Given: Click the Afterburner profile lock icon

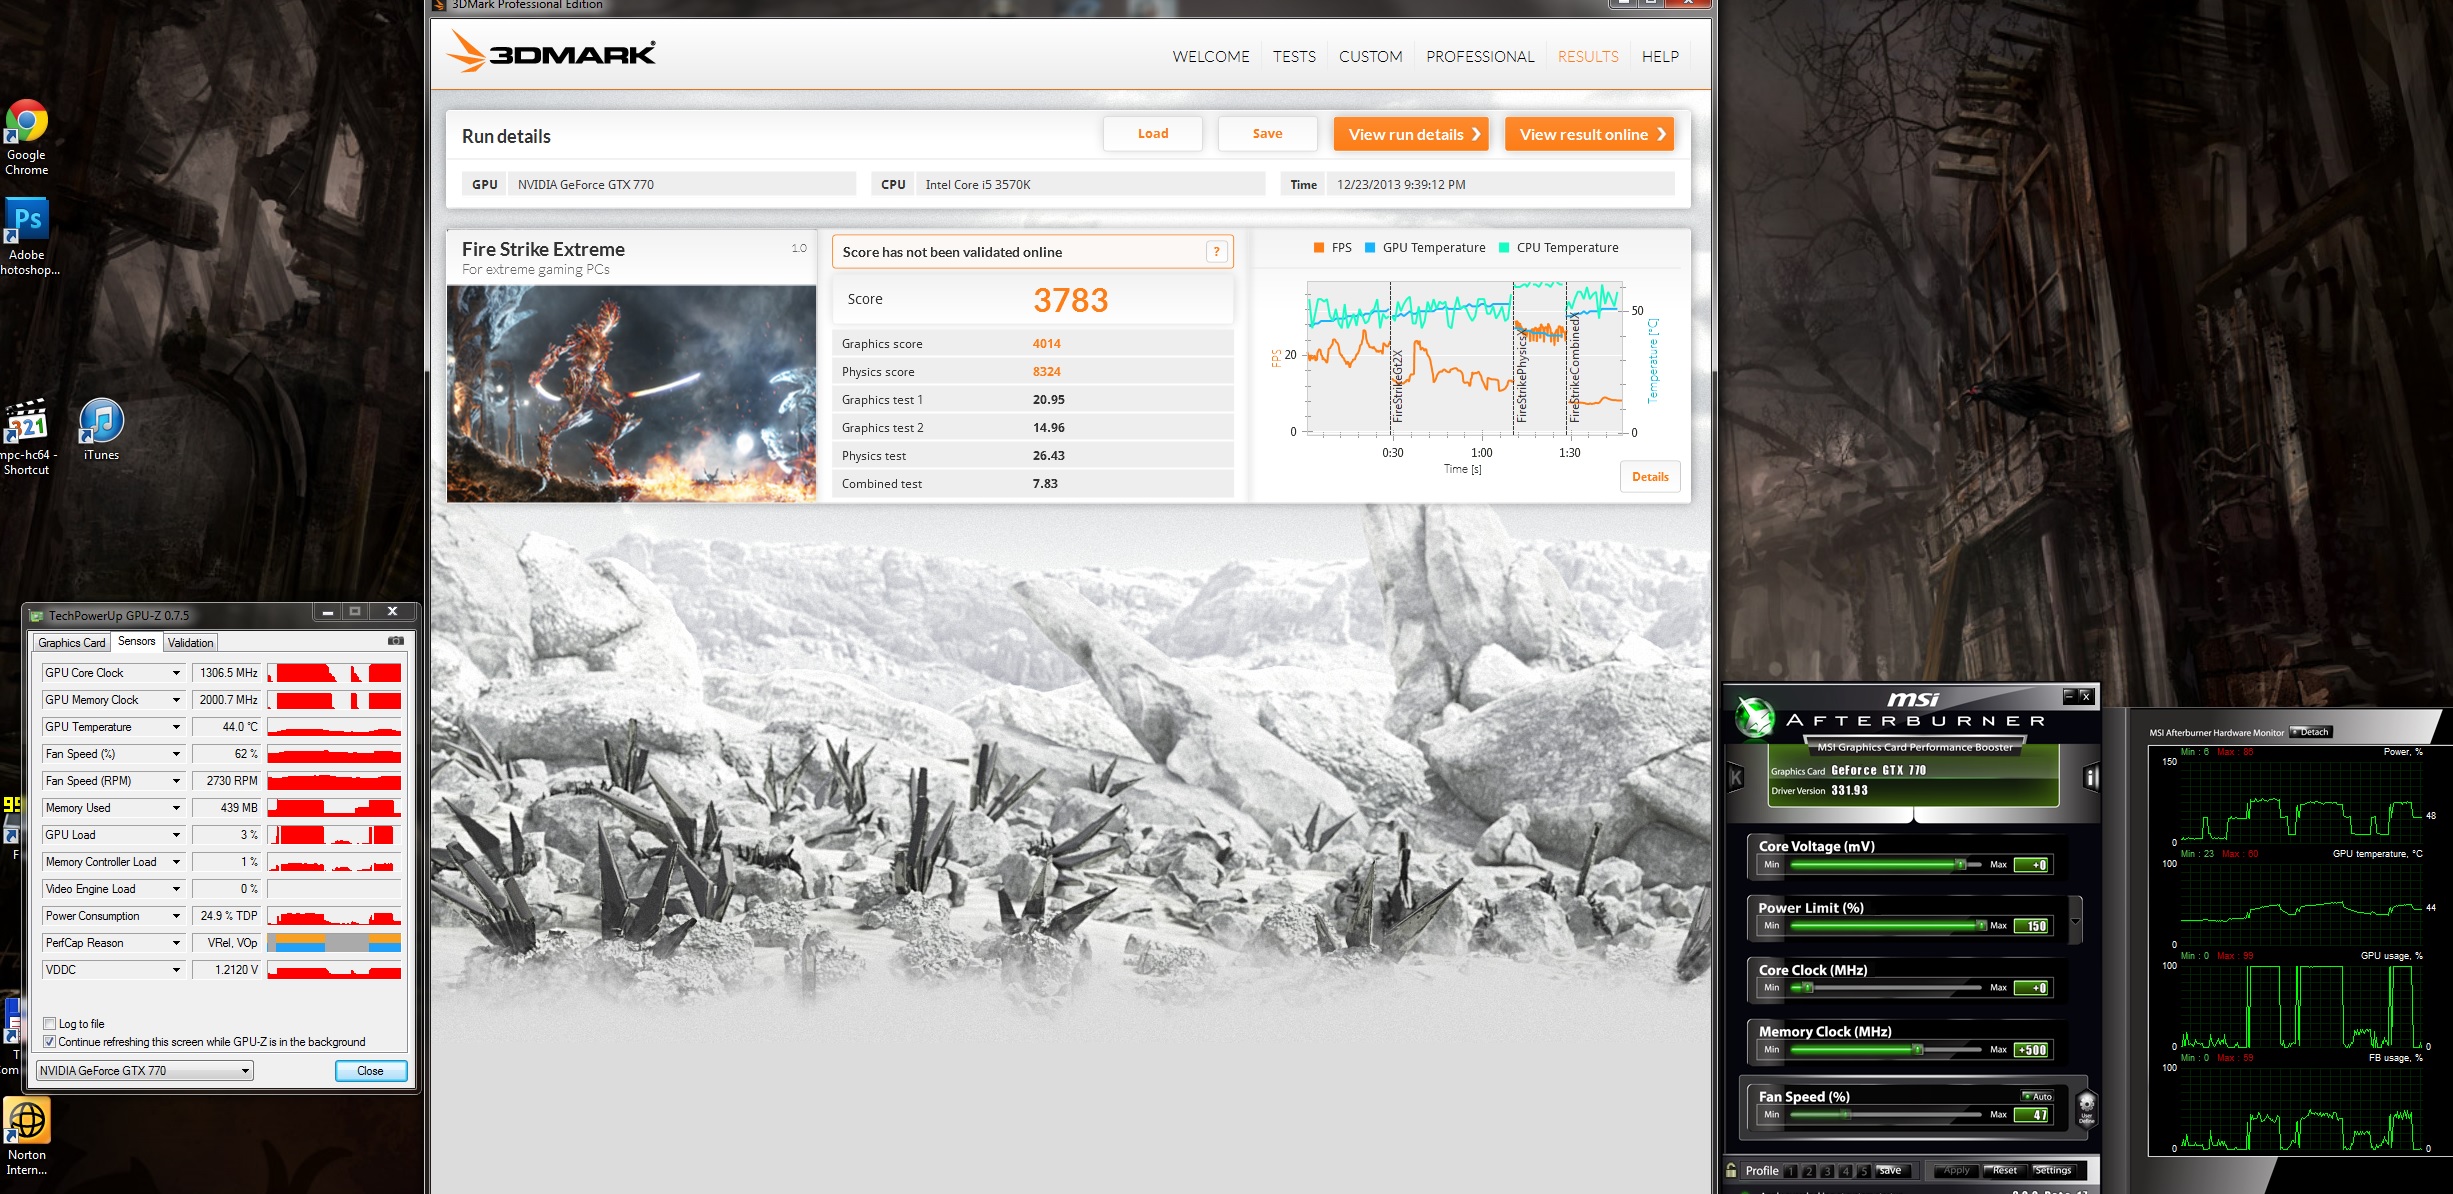Looking at the screenshot, I should 1731,1170.
